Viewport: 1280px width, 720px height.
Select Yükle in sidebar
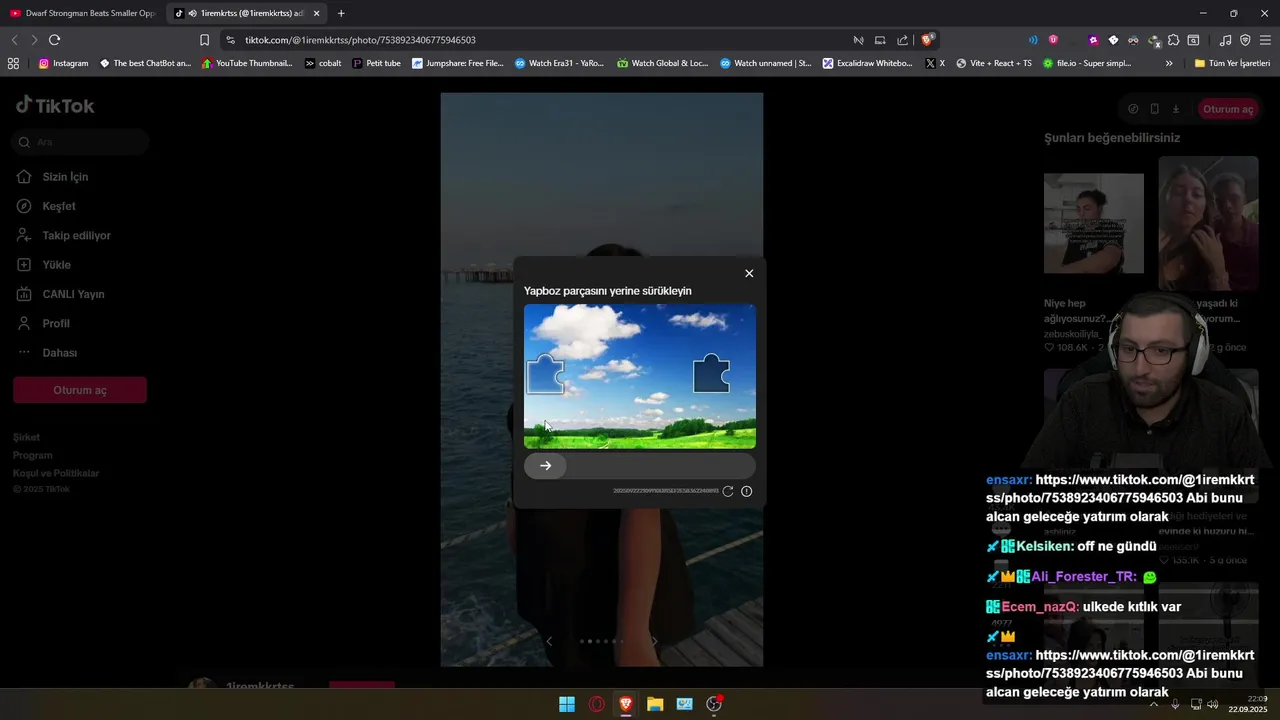point(56,265)
